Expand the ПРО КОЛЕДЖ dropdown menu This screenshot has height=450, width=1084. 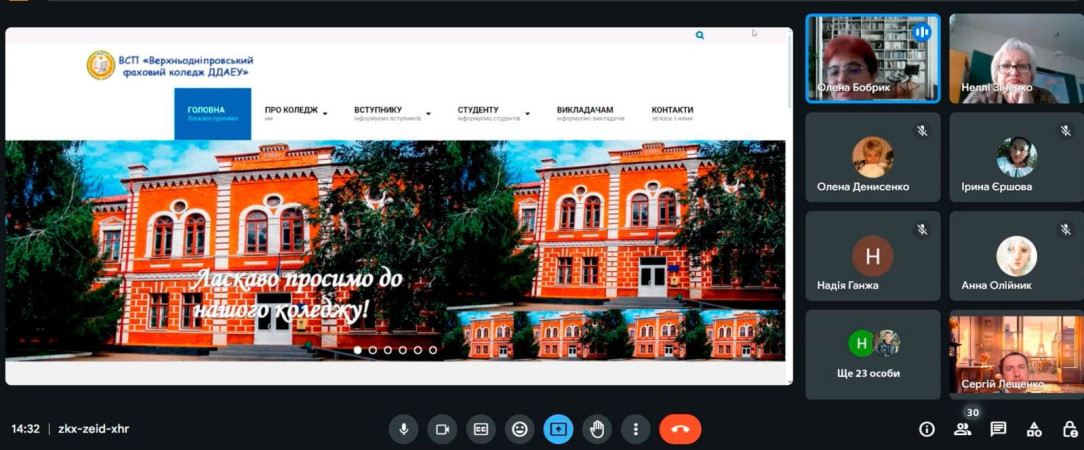295,112
